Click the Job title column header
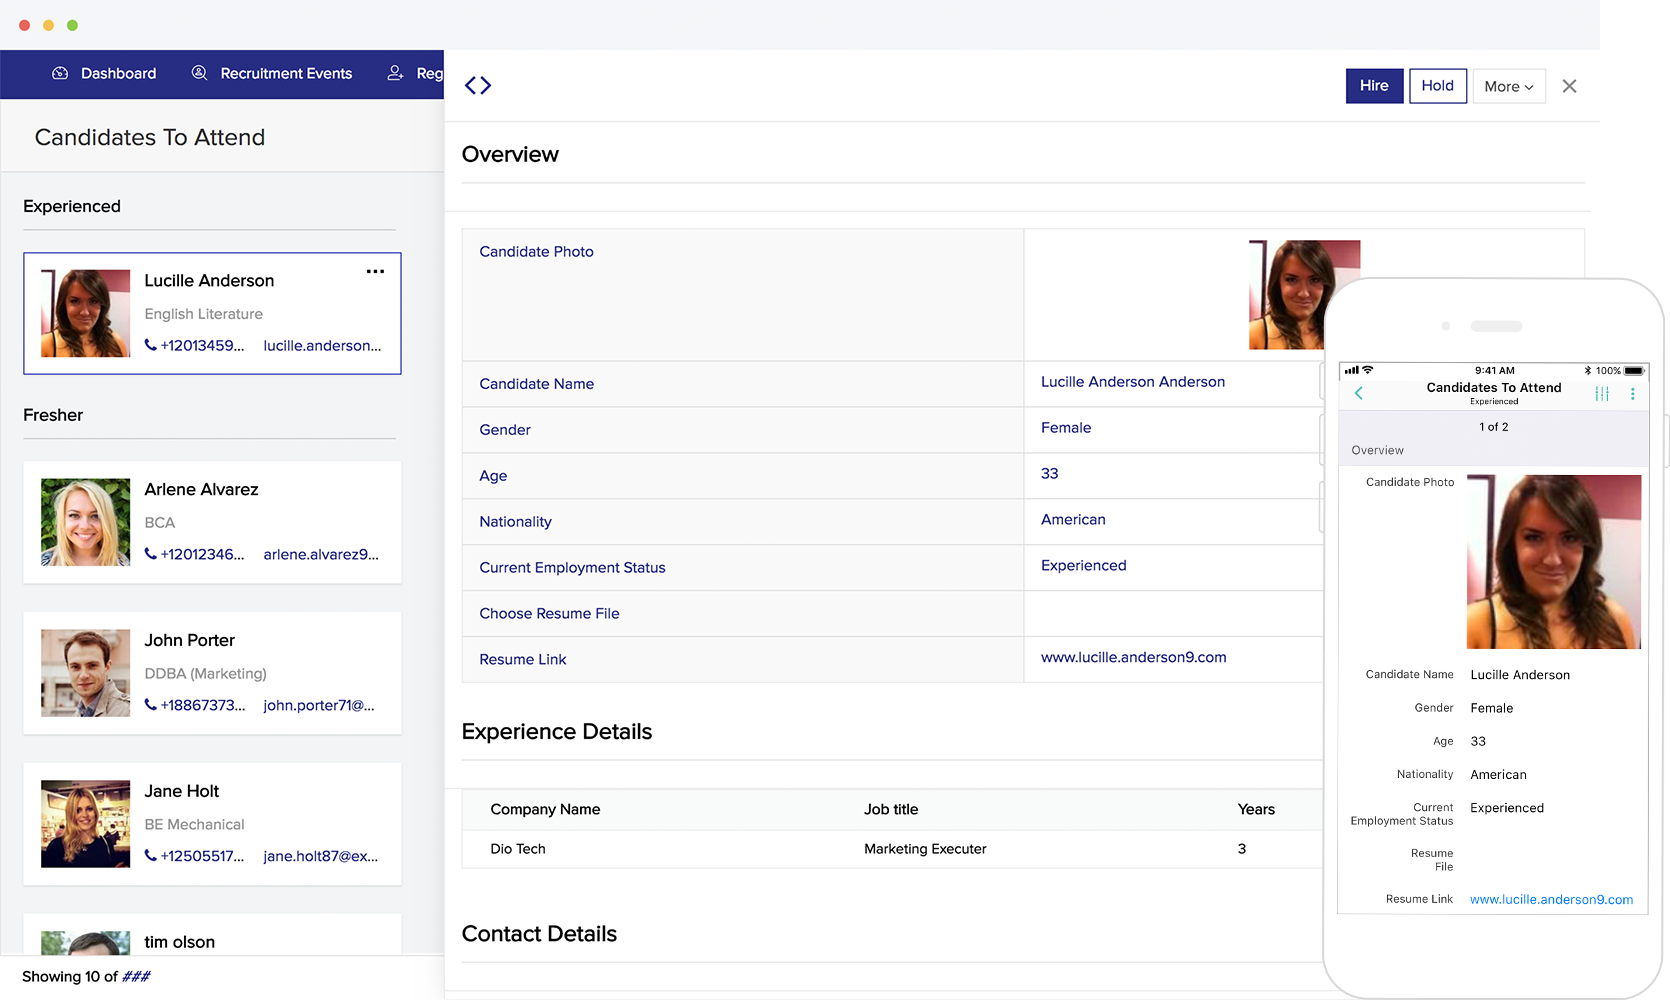1670x1000 pixels. pos(891,809)
